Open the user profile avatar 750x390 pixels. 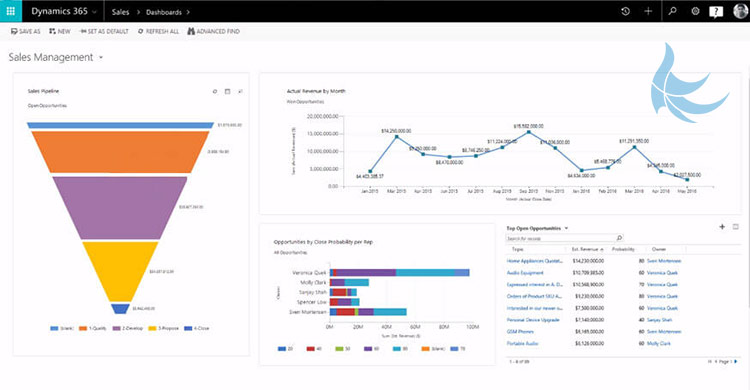coord(740,11)
